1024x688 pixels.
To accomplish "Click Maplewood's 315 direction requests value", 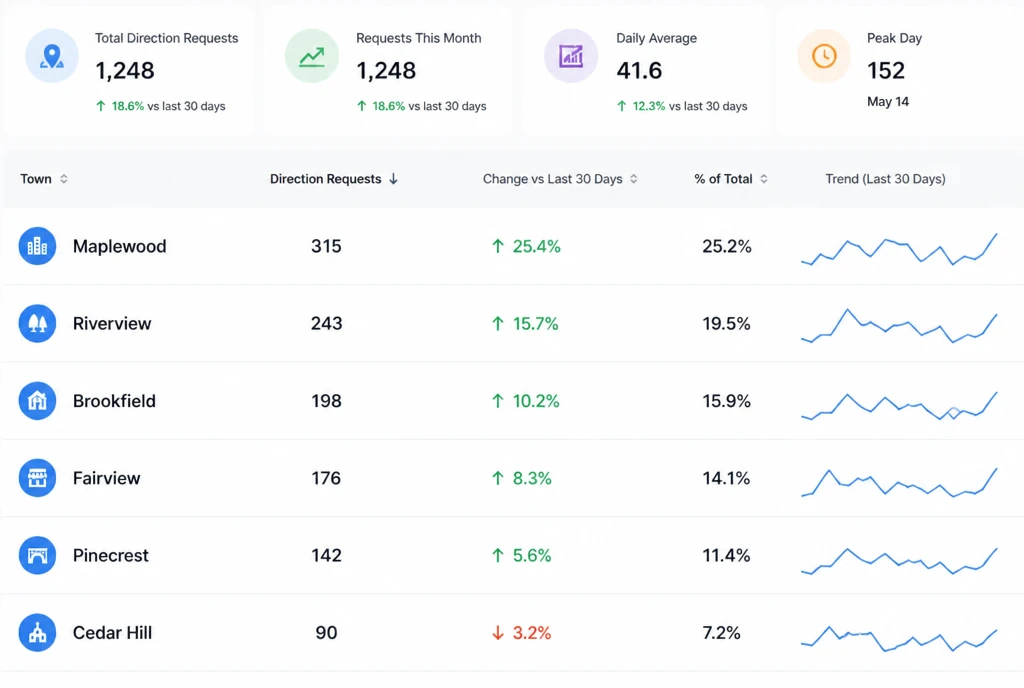I will [x=326, y=246].
